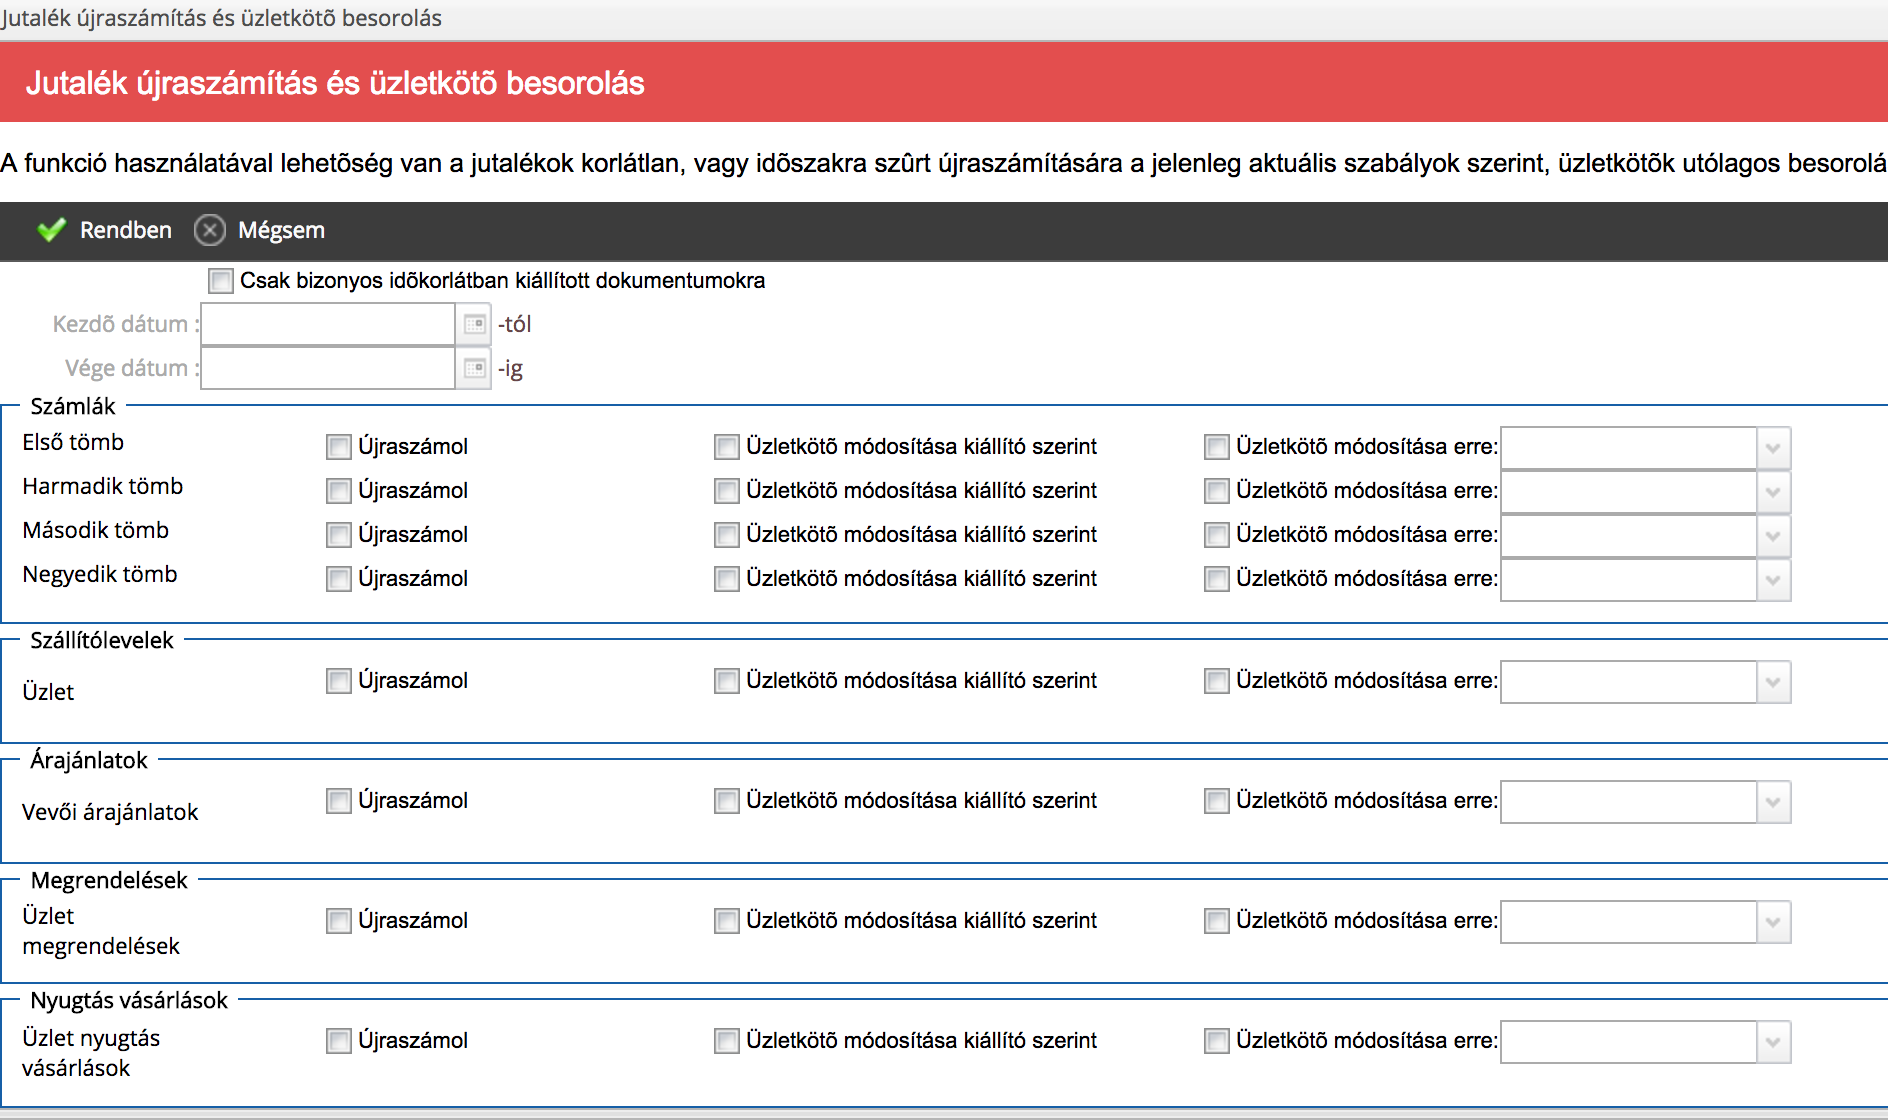
Task: Confirm with the Rendben button label
Action: pyautogui.click(x=126, y=231)
